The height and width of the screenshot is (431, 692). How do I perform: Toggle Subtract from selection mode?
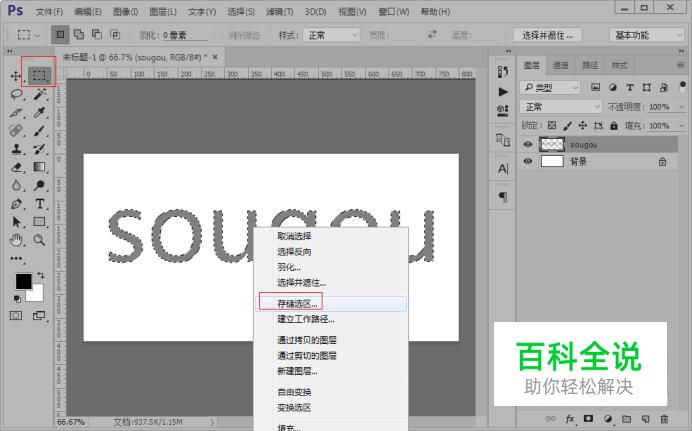coord(97,34)
